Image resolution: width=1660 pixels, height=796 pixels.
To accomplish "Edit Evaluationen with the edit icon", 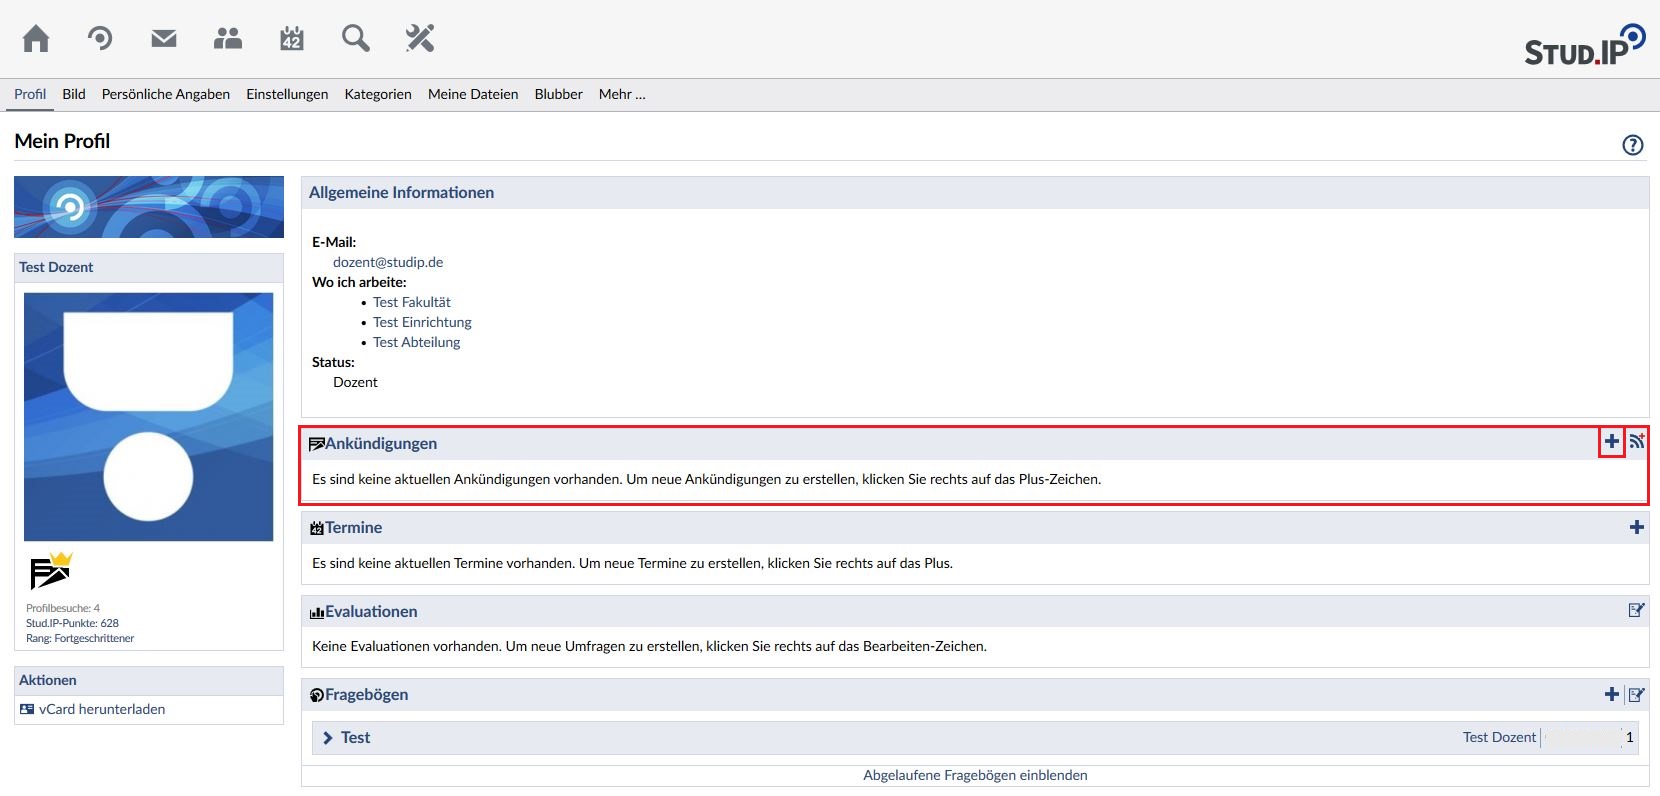I will (1636, 610).
